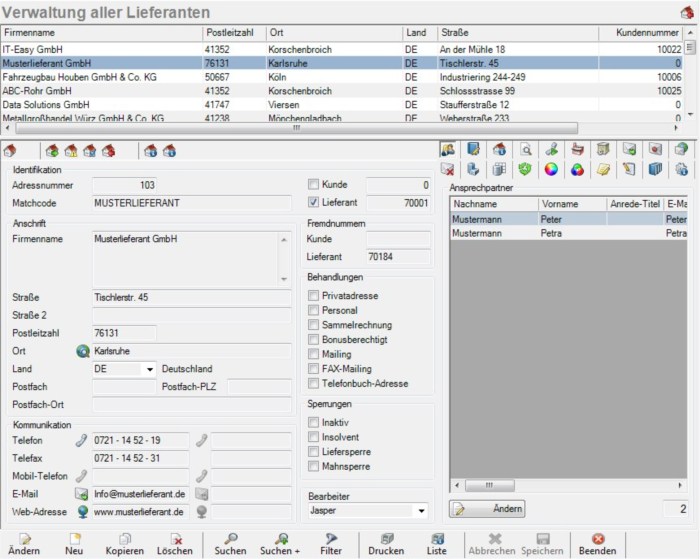This screenshot has height=559, width=700.
Task: Click the house icon with green arrow
Action: [x=52, y=151]
